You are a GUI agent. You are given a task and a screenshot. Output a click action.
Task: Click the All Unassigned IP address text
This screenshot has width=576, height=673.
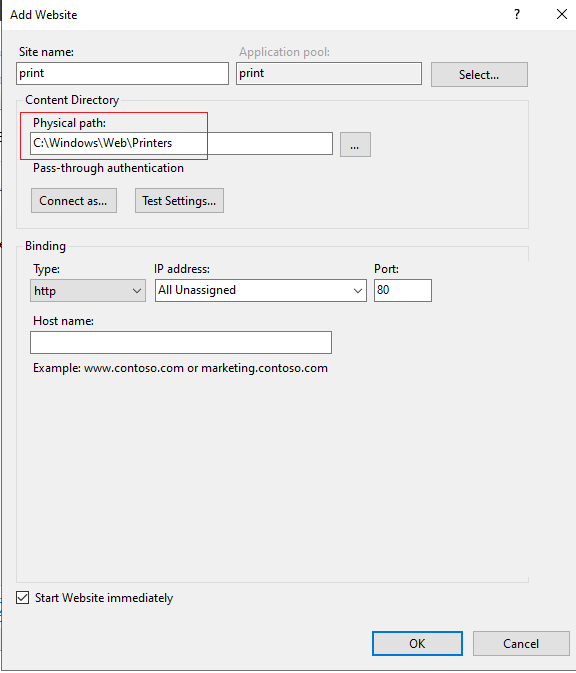197,290
